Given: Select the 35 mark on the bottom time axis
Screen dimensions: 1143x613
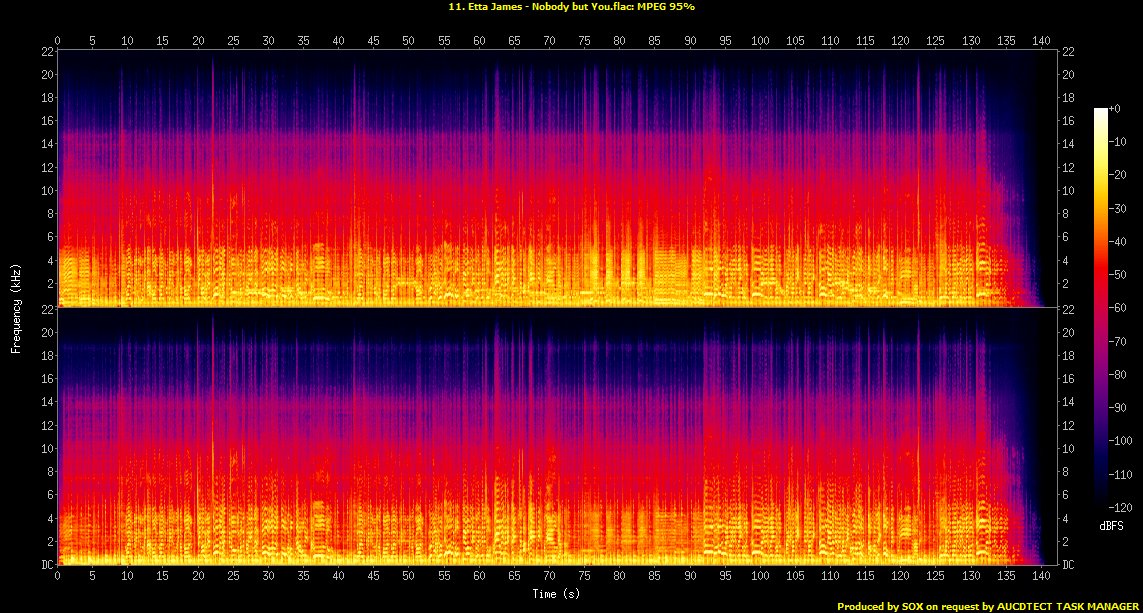Looking at the screenshot, I should [303, 577].
